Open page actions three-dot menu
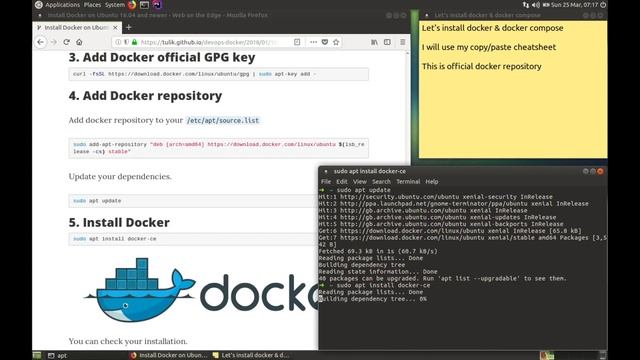Viewport: 640px width, 360px height. click(313, 42)
